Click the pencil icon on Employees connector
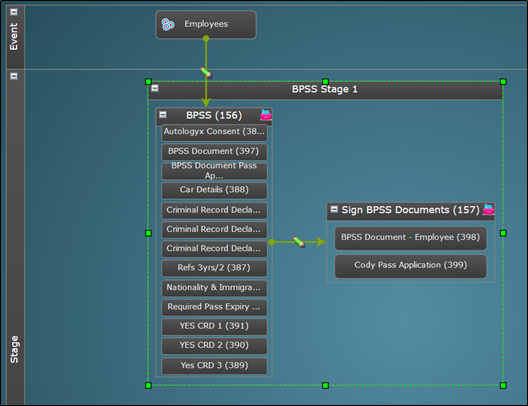Image resolution: width=528 pixels, height=406 pixels. (206, 72)
